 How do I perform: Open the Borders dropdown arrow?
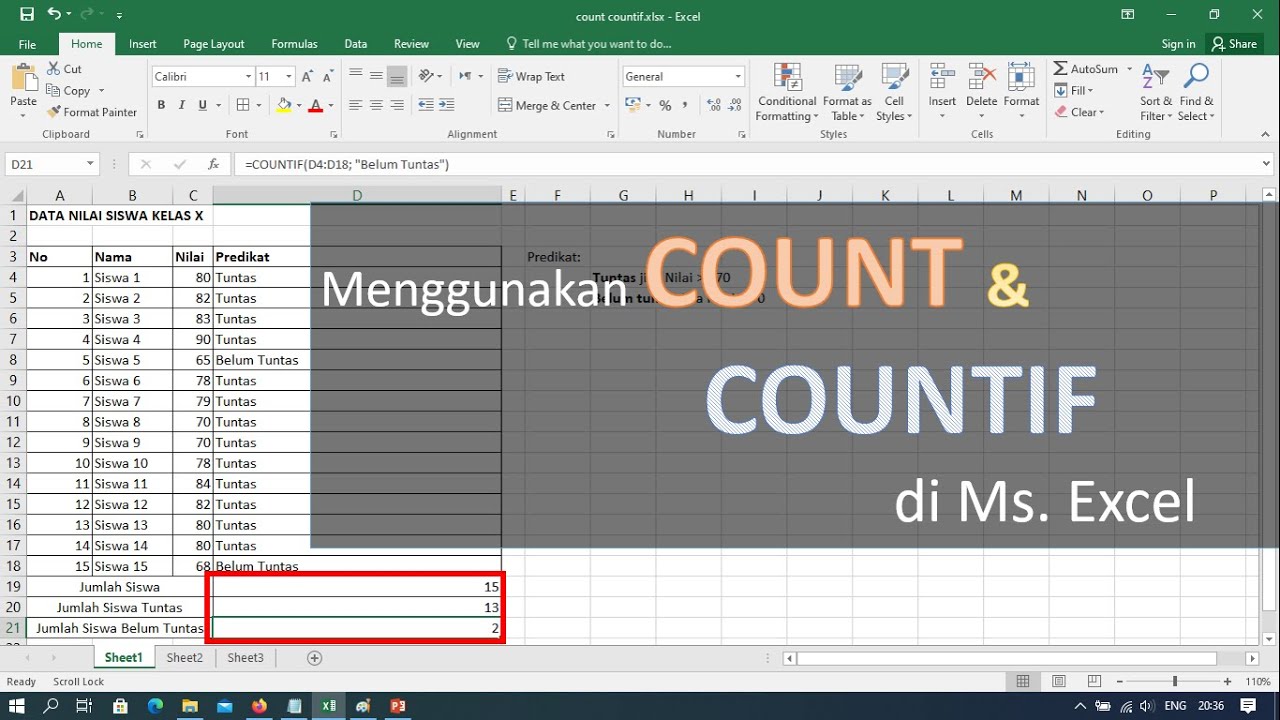(x=259, y=105)
